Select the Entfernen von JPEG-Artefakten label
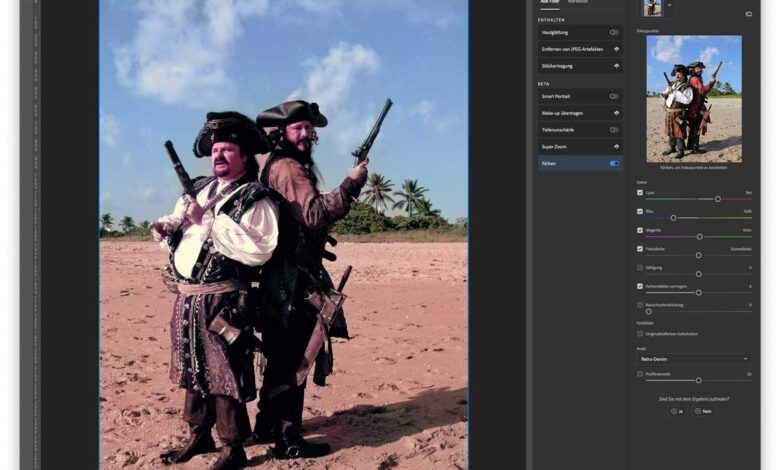The height and width of the screenshot is (470, 780). tap(573, 49)
